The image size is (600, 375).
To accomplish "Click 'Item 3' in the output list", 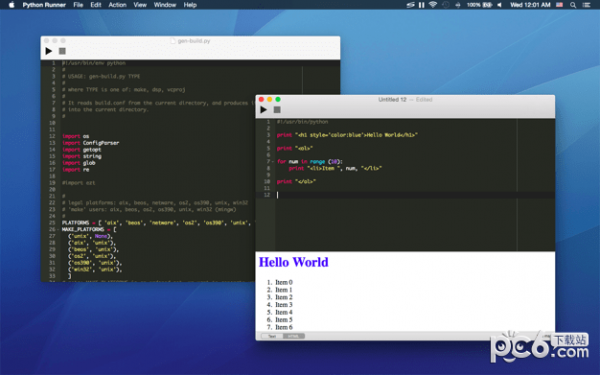I will click(x=284, y=305).
